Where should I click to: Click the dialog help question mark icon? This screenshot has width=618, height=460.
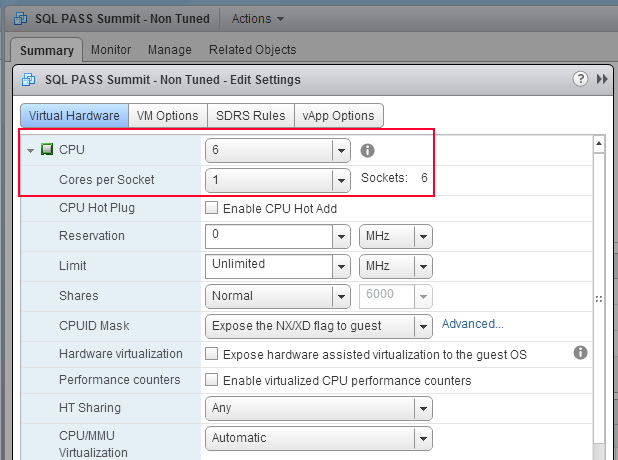point(580,79)
